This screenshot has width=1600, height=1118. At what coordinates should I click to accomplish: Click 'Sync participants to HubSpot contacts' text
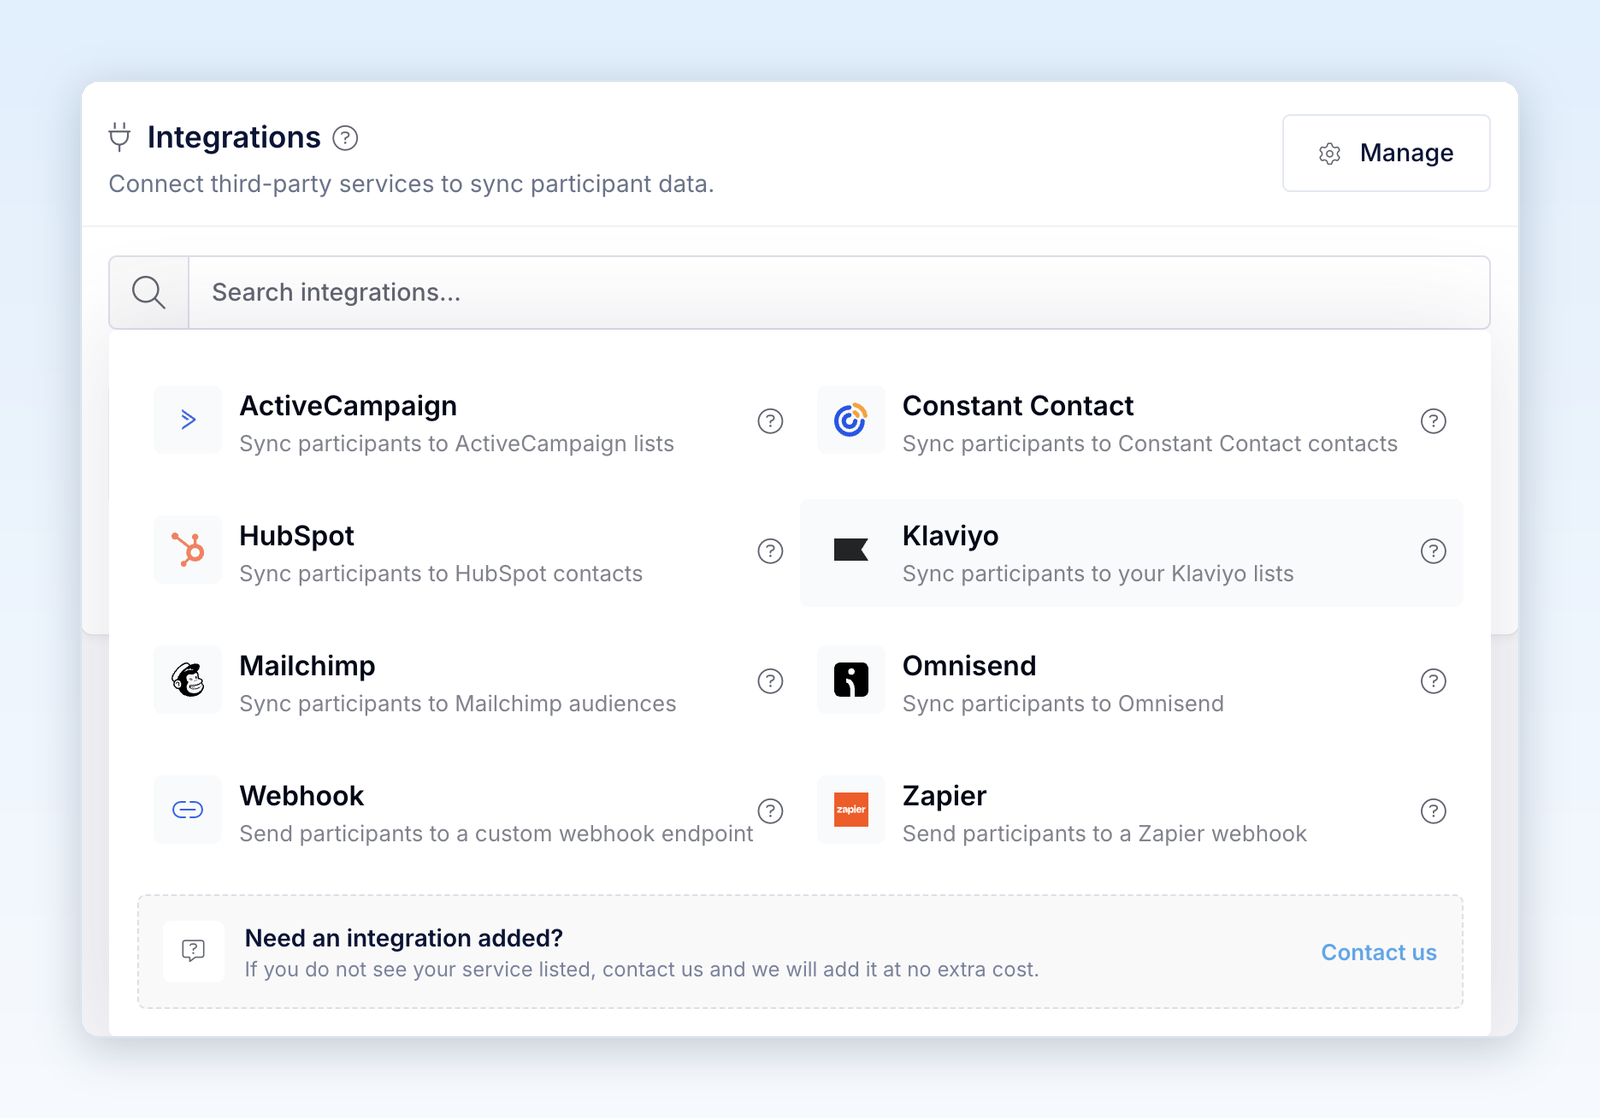pyautogui.click(x=441, y=574)
